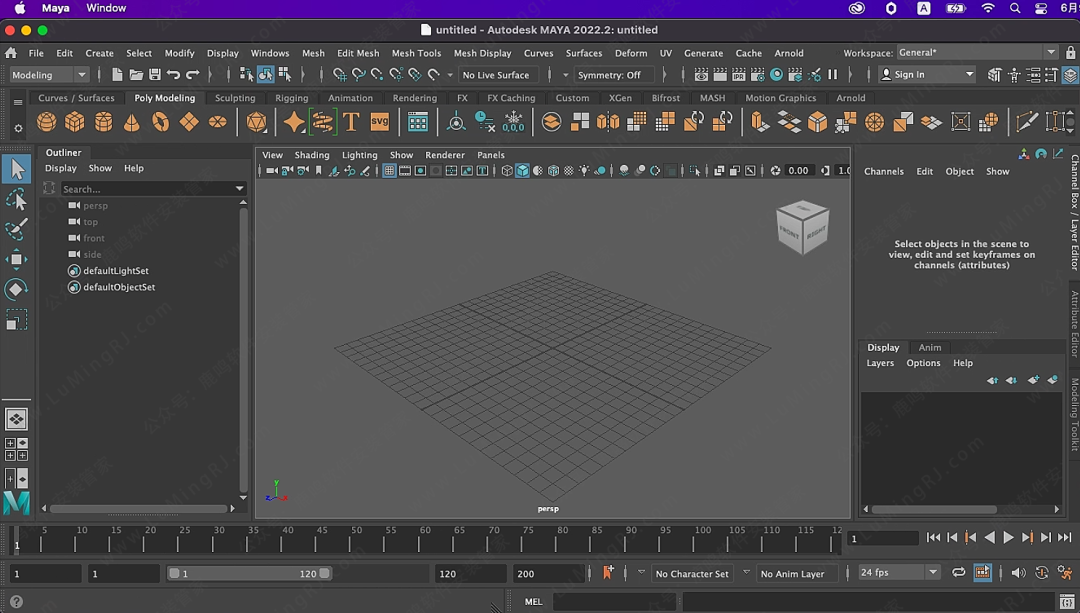
Task: Click the polygon Type text tool icon
Action: click(351, 122)
